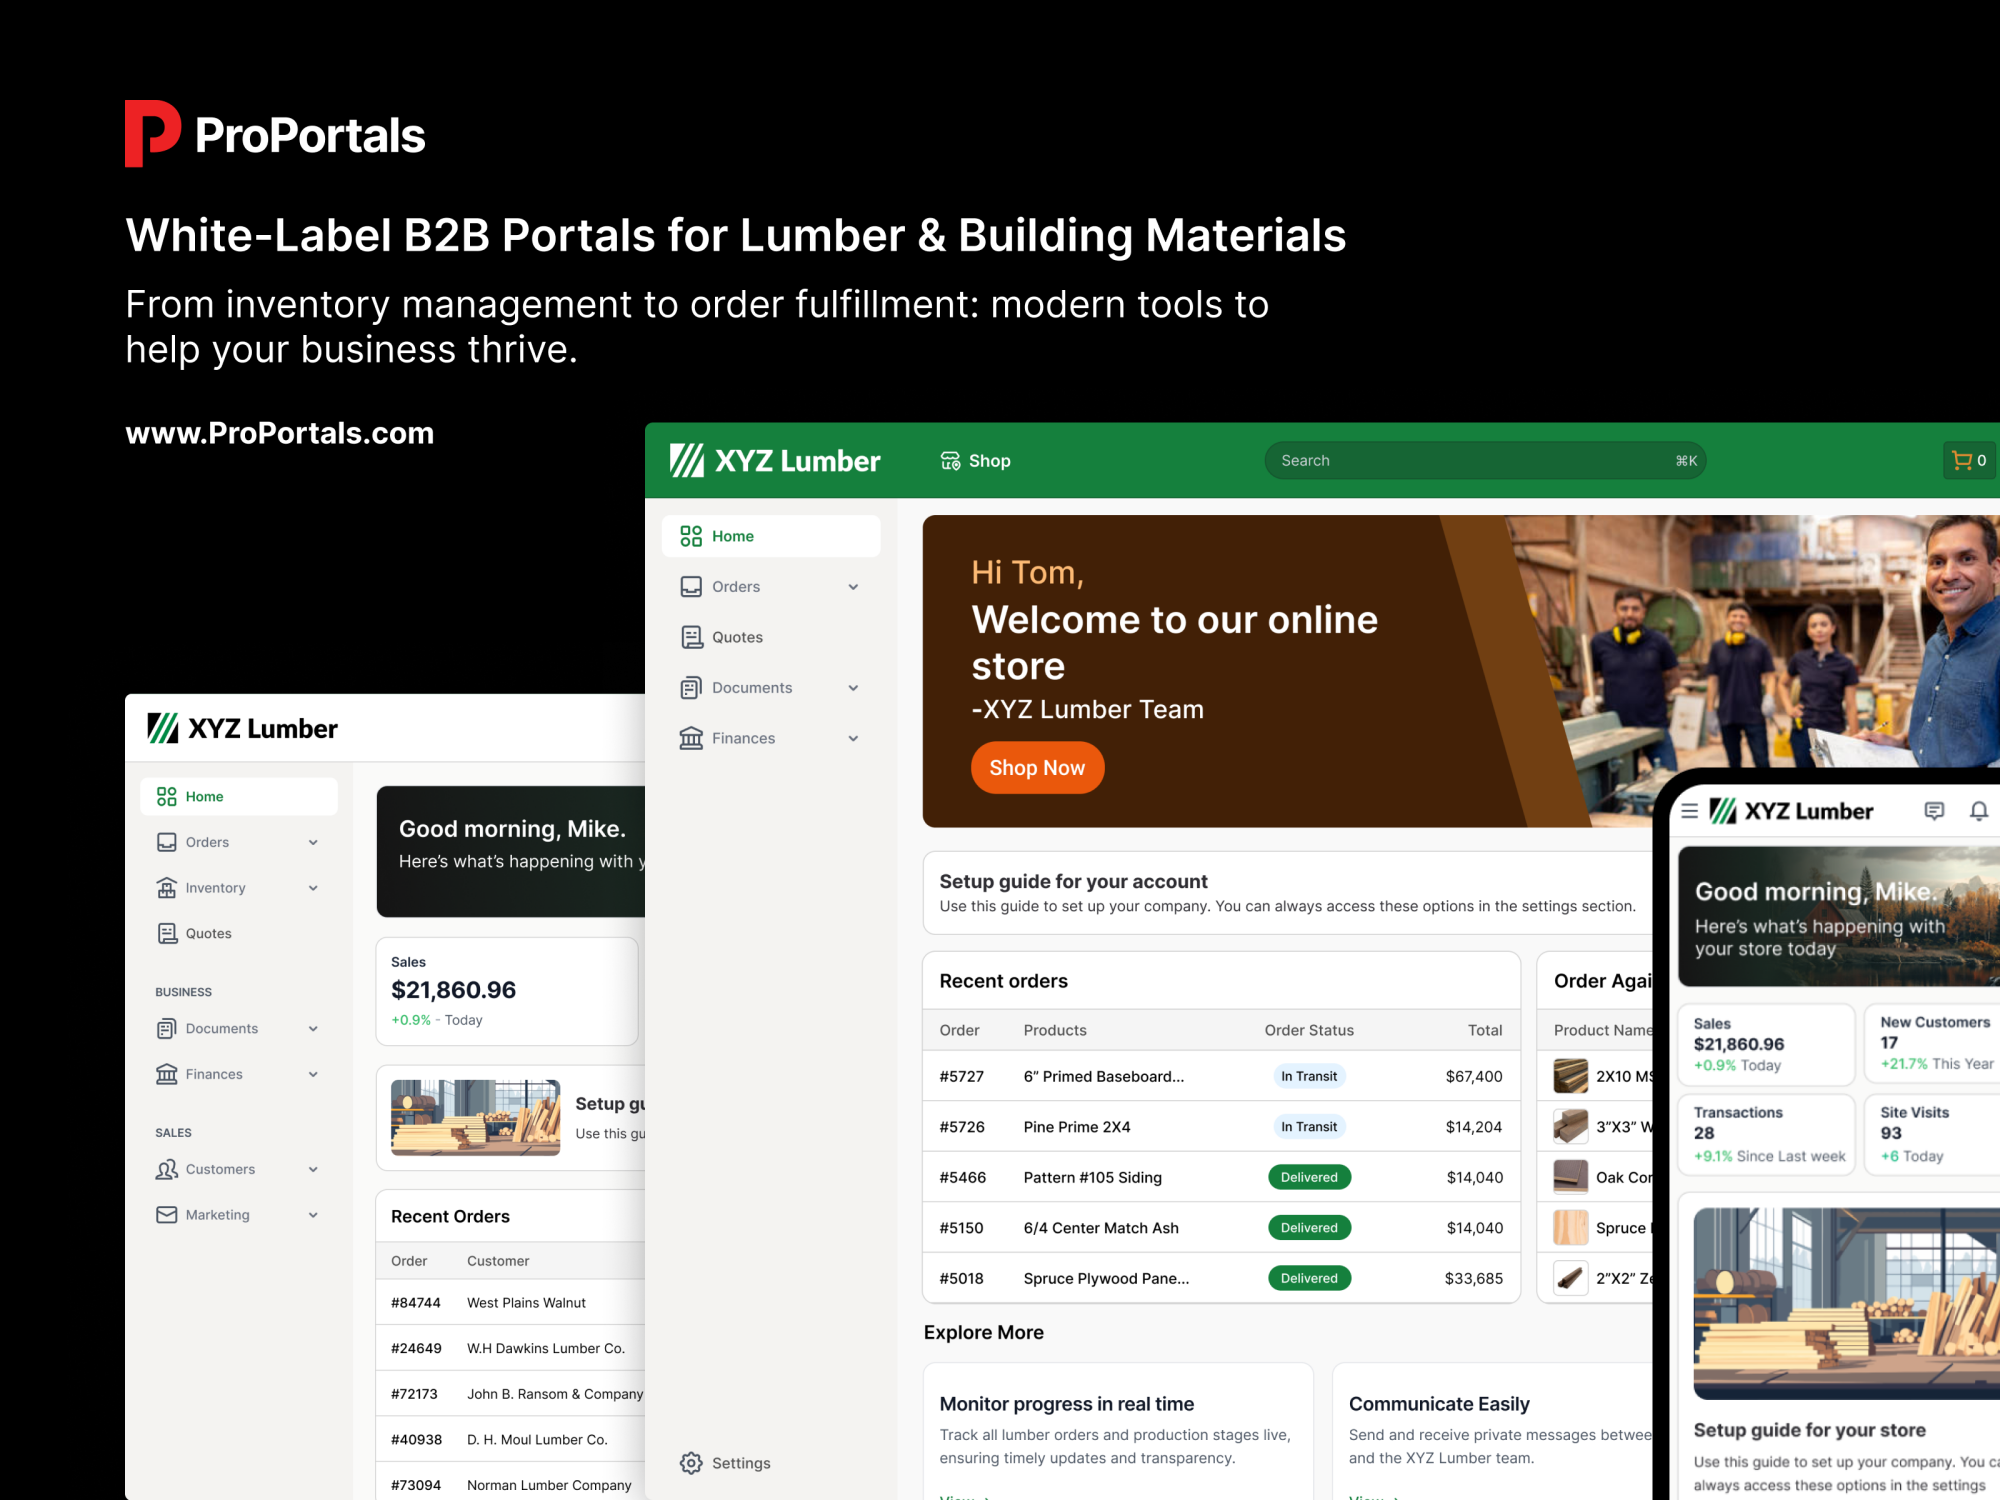This screenshot has height=1500, width=2000.
Task: Click the Finances icon under BUSINESS
Action: click(166, 1074)
